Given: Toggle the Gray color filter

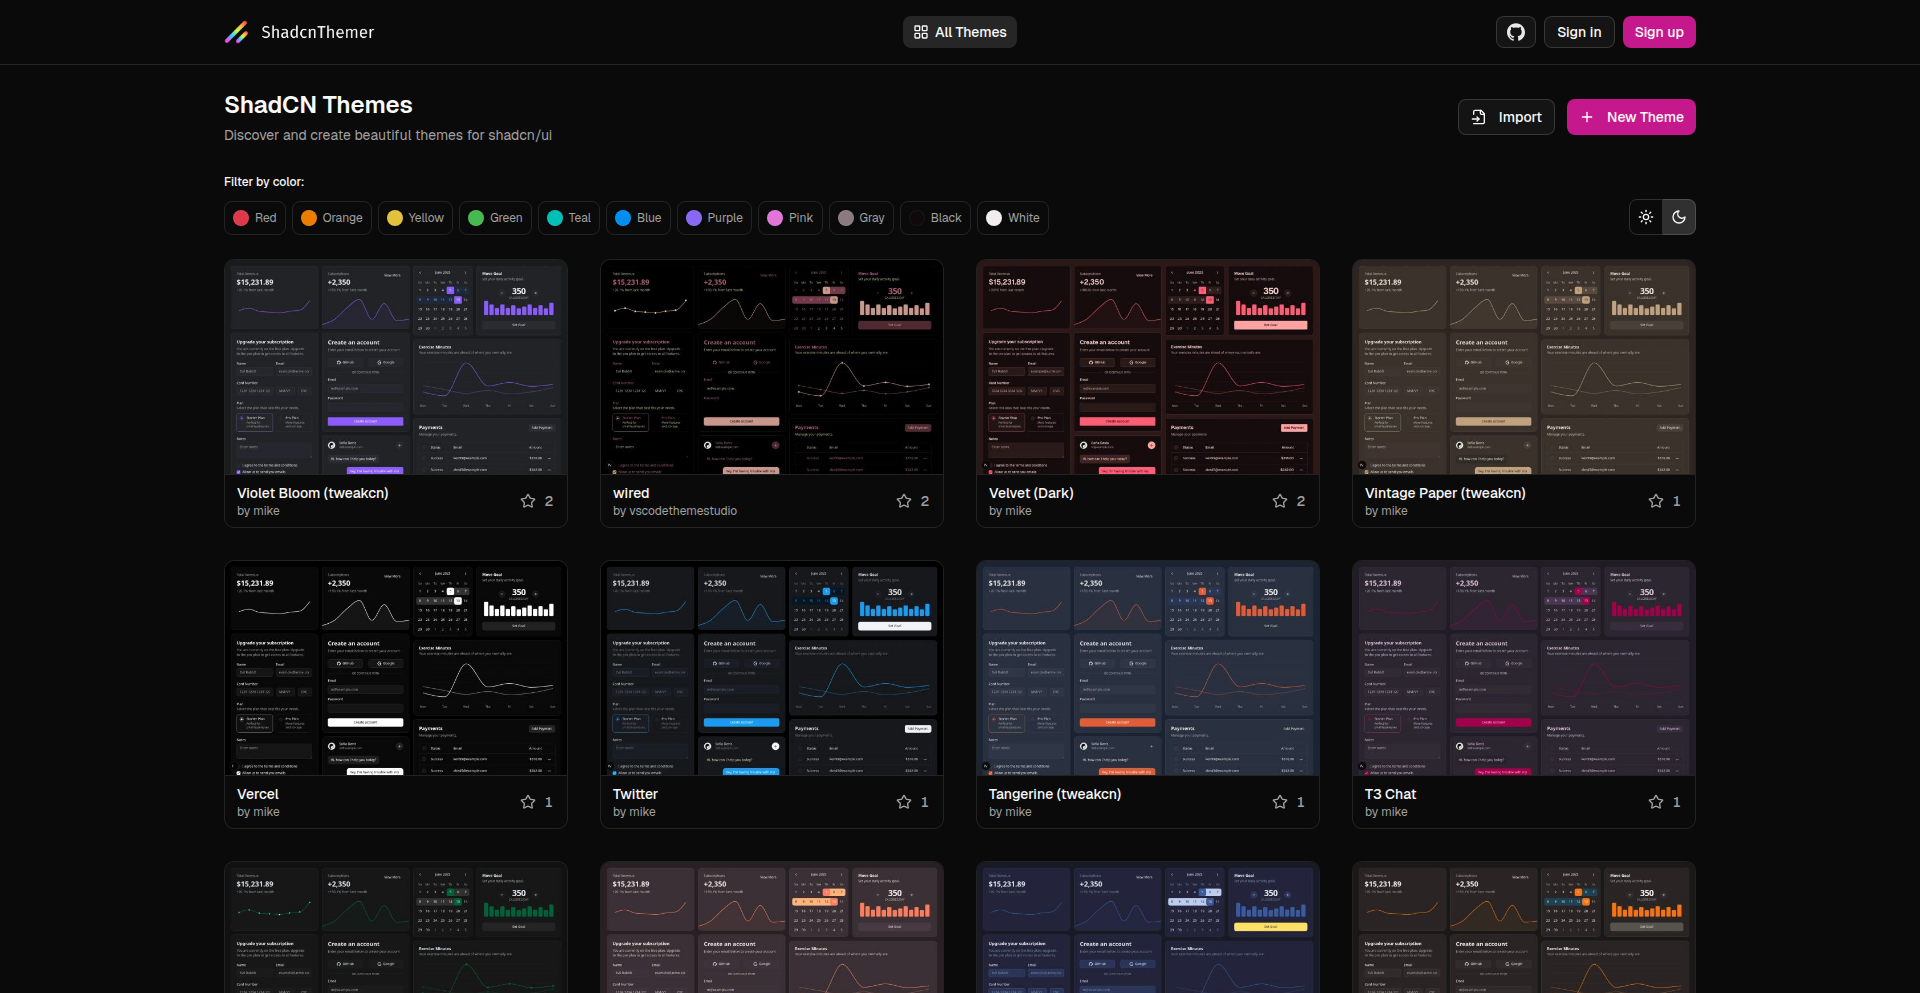Looking at the screenshot, I should (861, 218).
